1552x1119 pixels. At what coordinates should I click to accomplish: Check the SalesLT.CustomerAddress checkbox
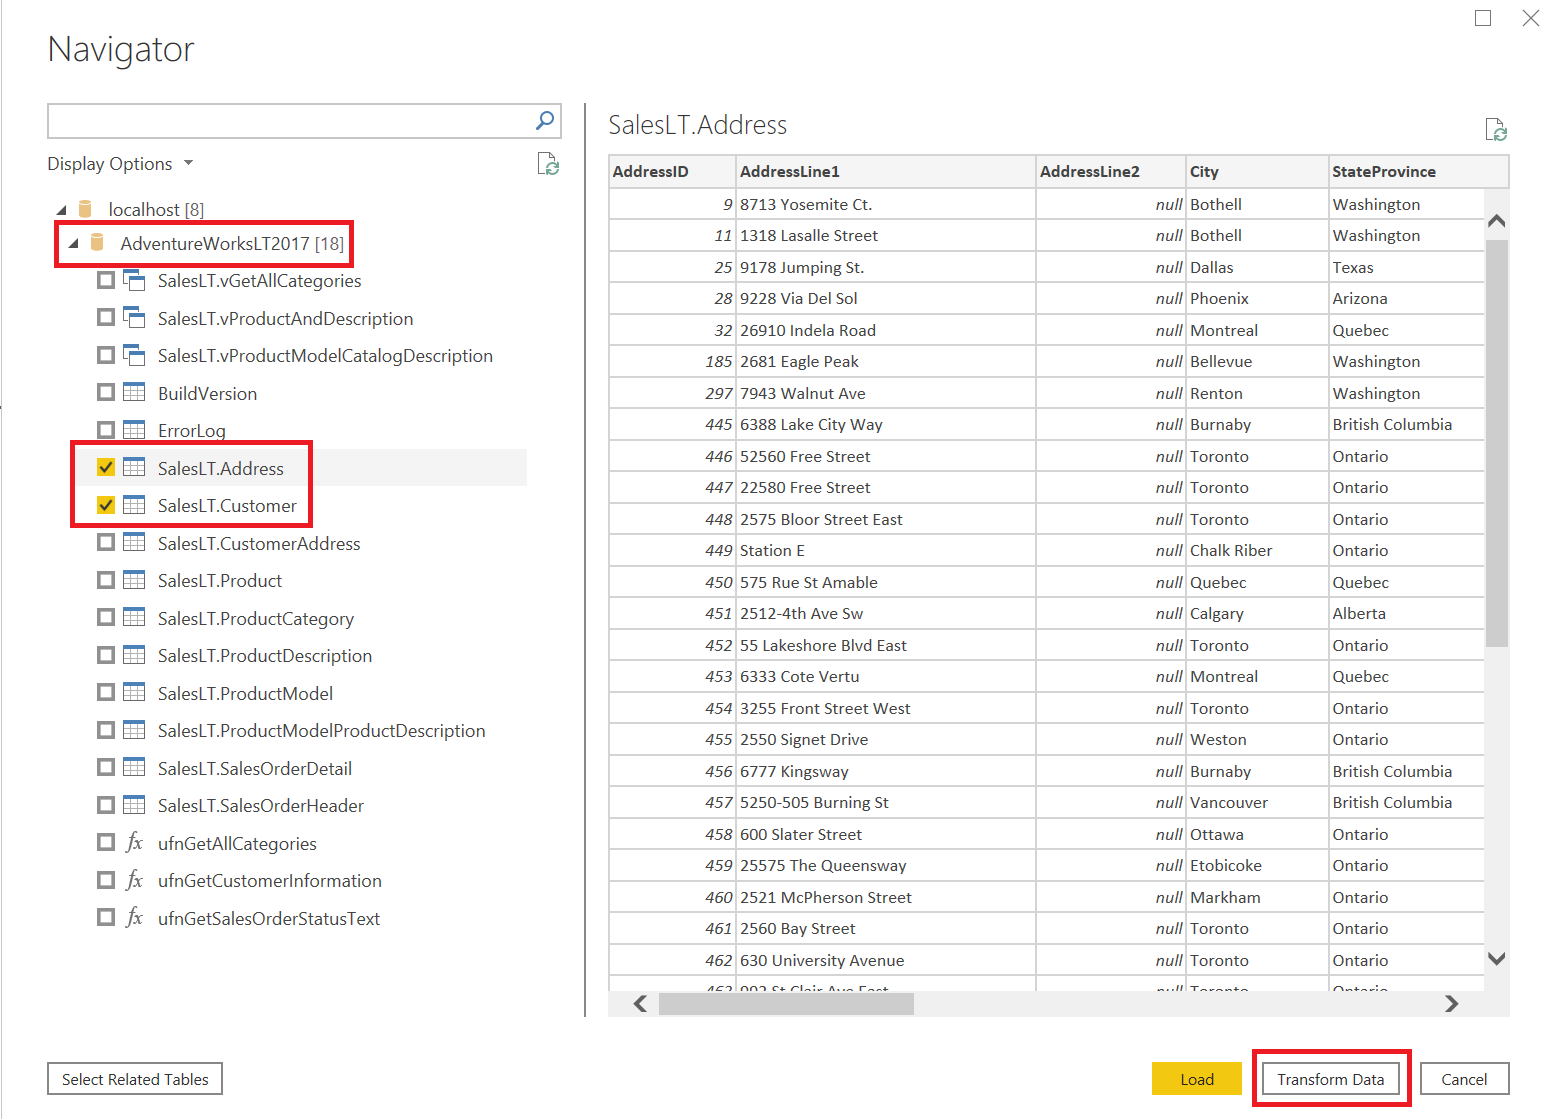pyautogui.click(x=106, y=542)
